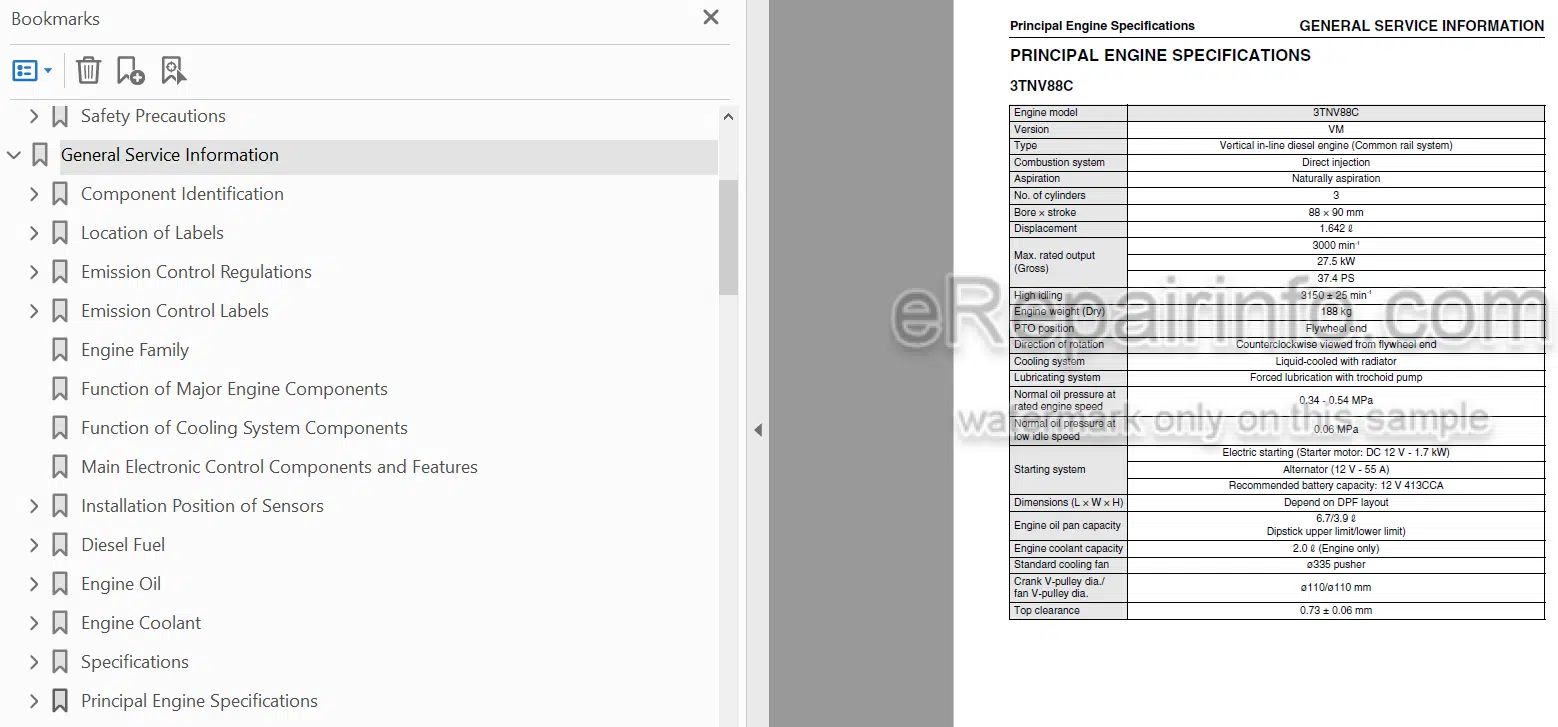Expand the Engine Oil bookmark
This screenshot has height=727, width=1558.
[34, 584]
